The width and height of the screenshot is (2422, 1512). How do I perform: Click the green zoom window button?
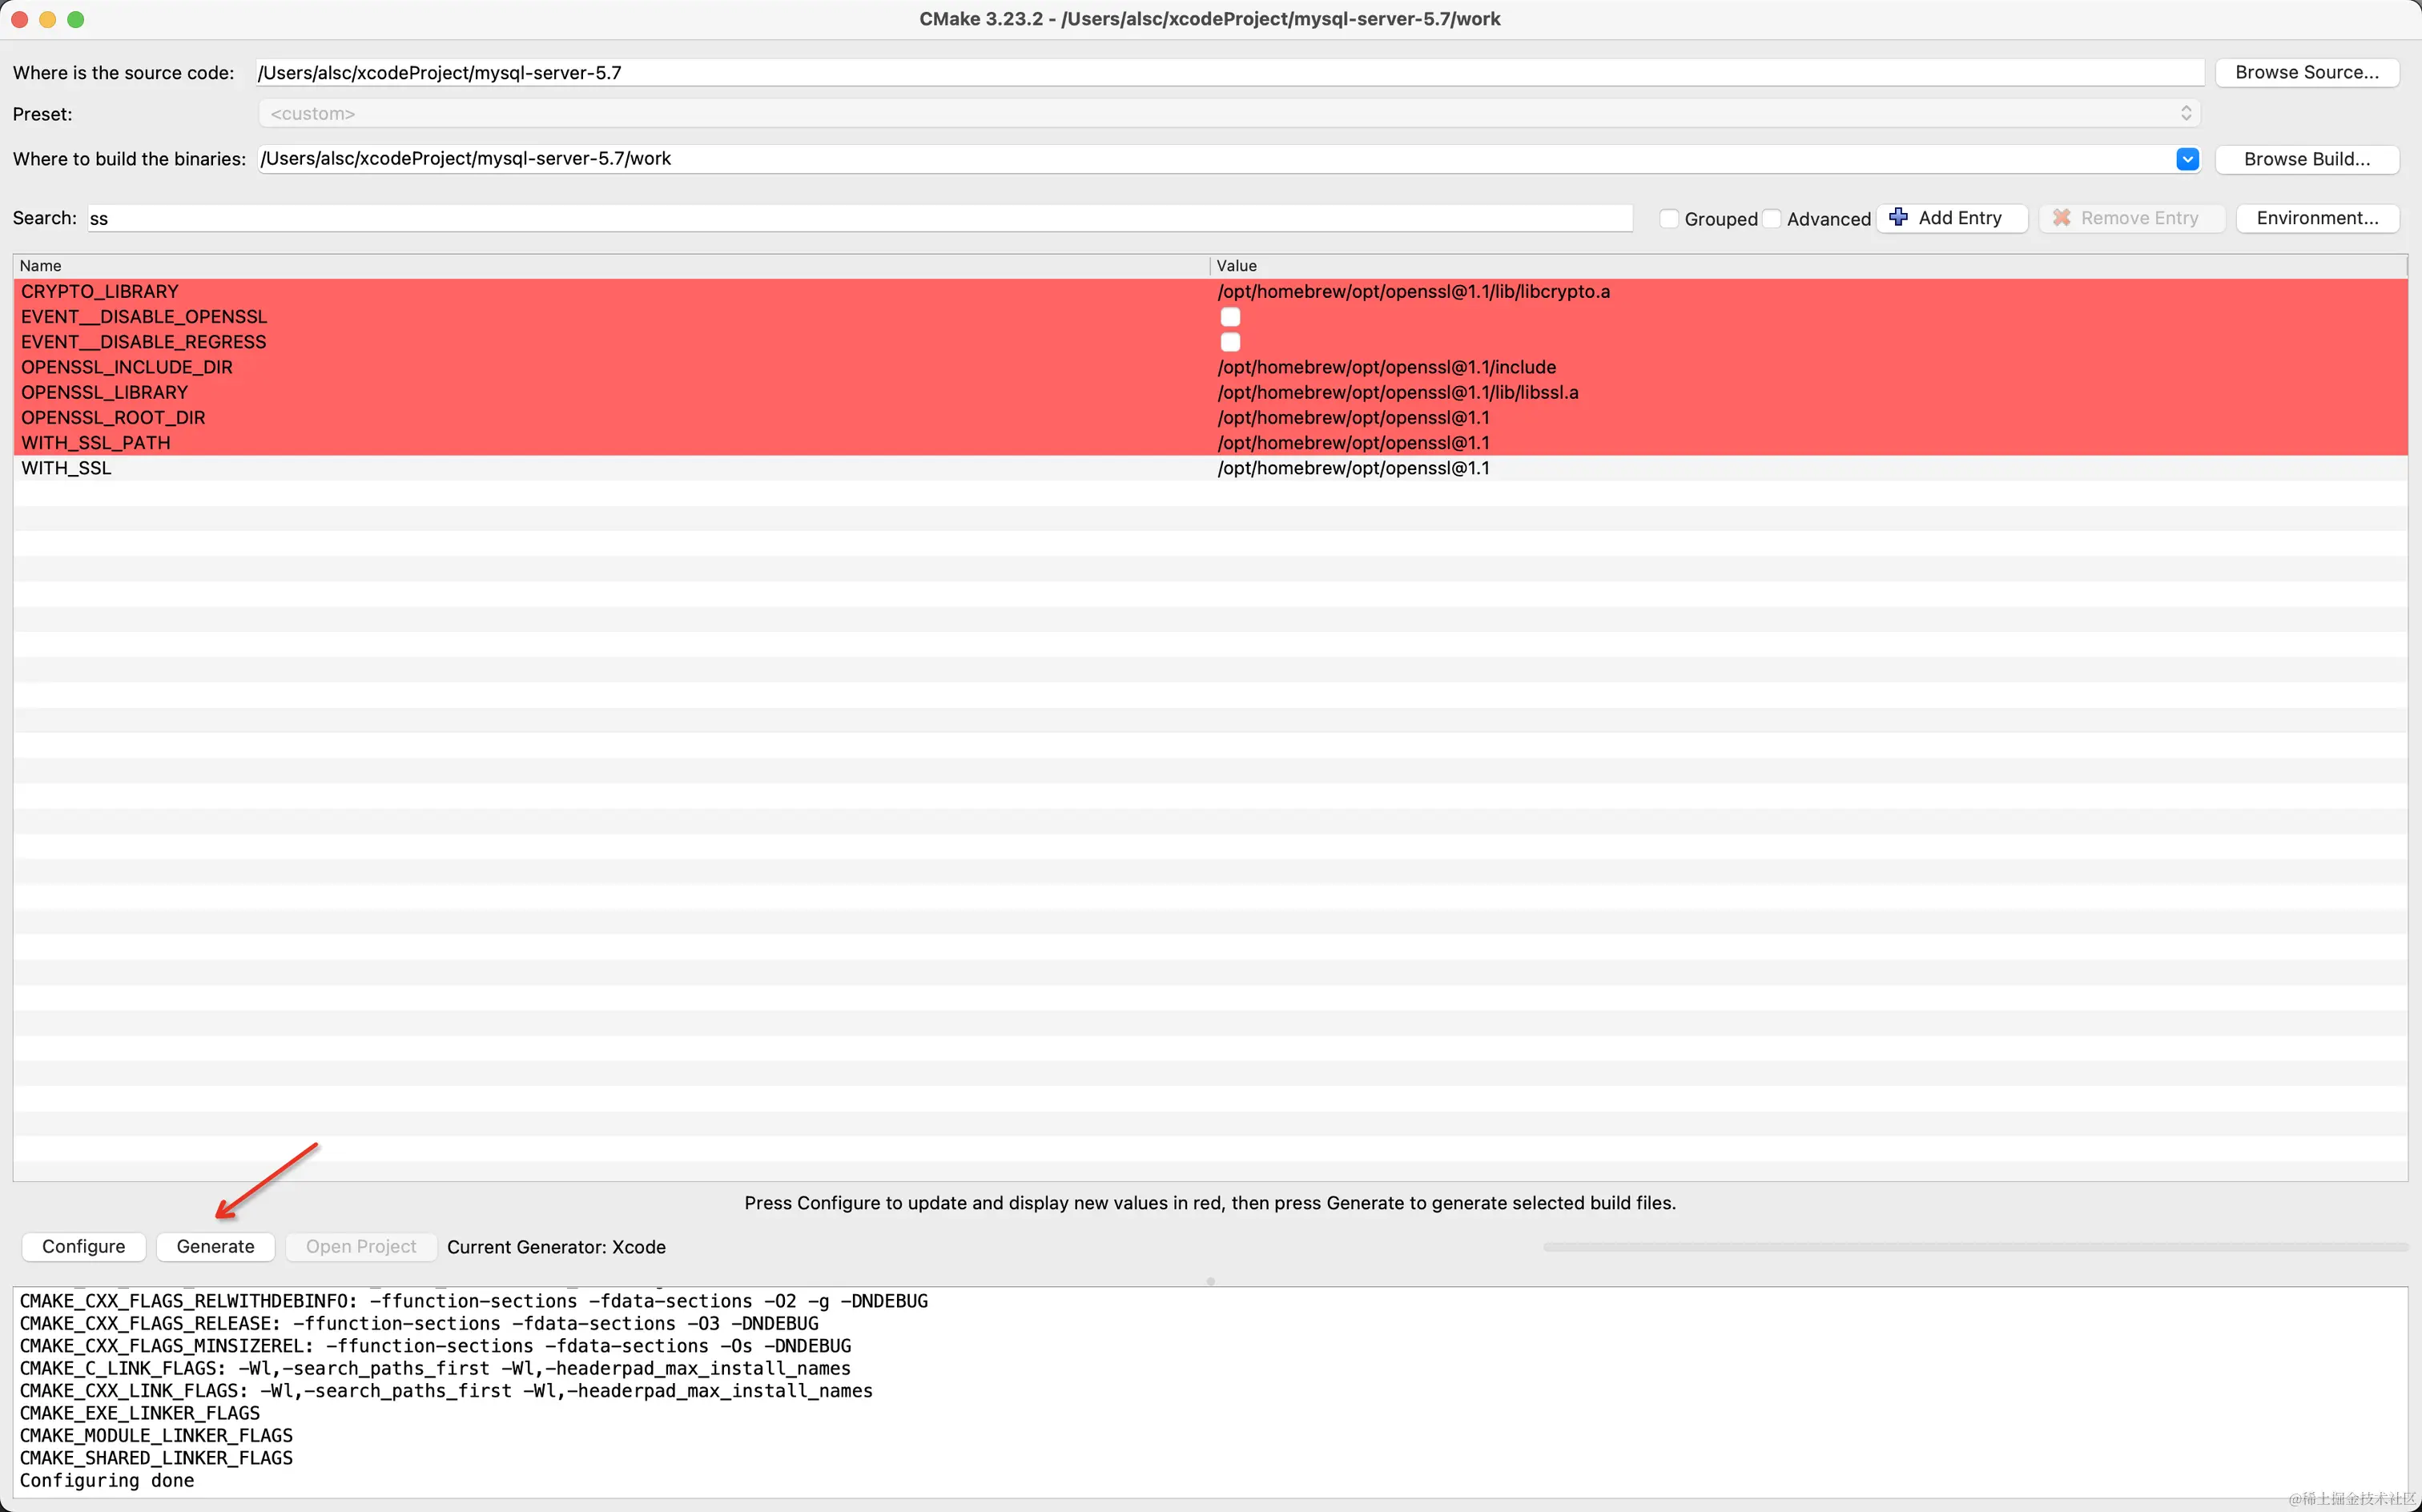point(76,19)
